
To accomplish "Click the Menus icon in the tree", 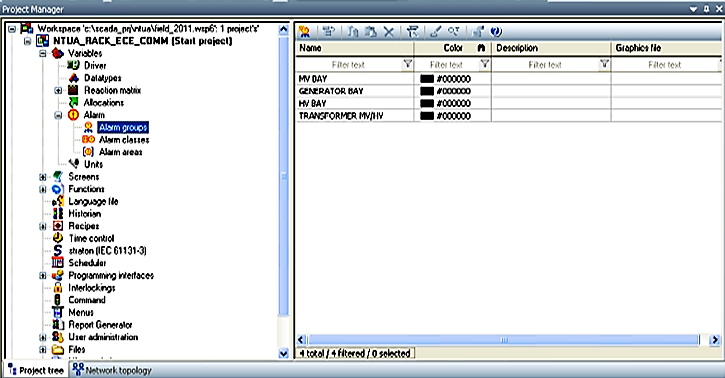I will tap(58, 312).
